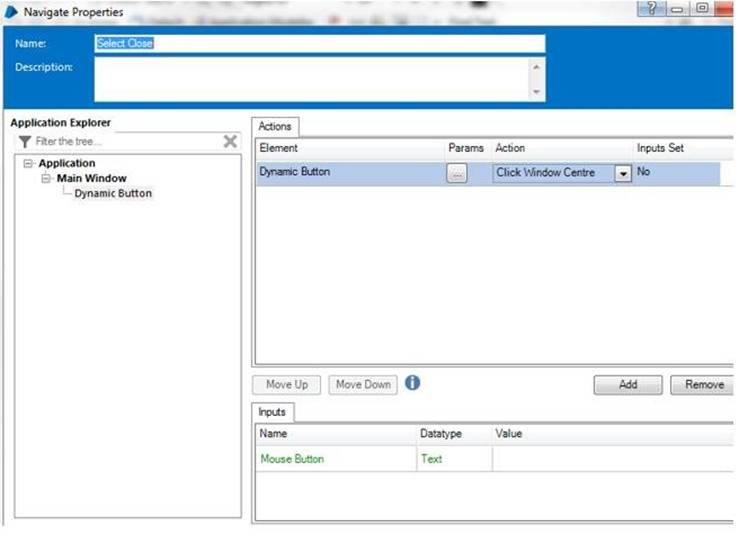Open the Click Window Centre action dropdown

click(x=622, y=173)
